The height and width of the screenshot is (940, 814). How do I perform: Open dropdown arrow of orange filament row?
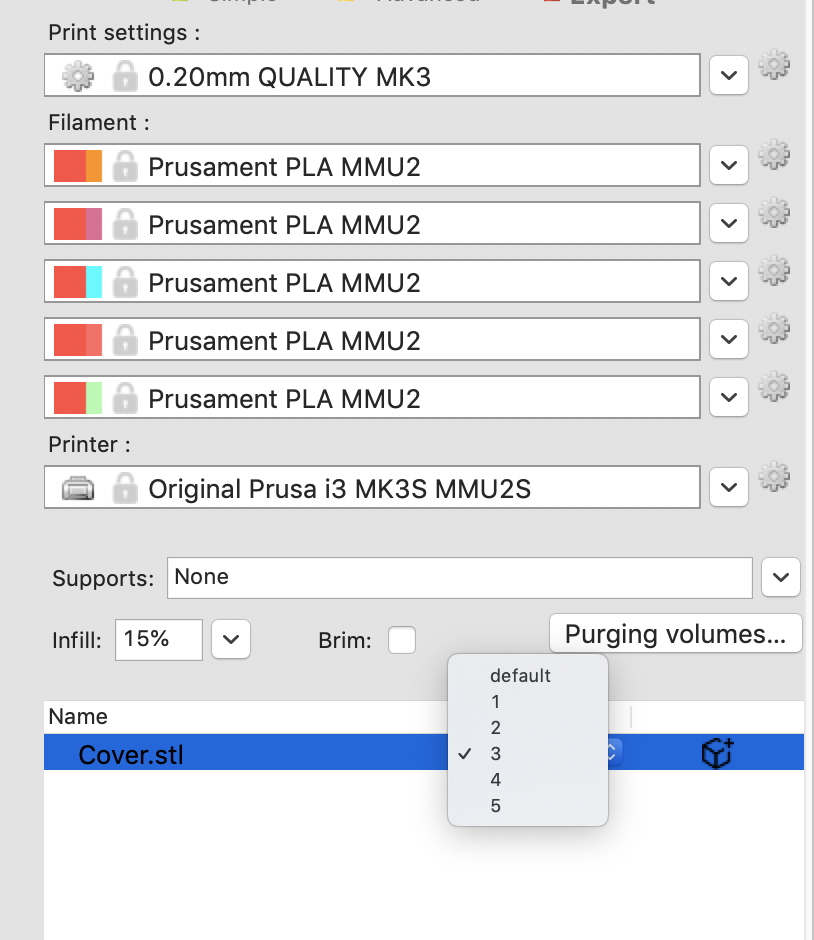click(x=728, y=165)
